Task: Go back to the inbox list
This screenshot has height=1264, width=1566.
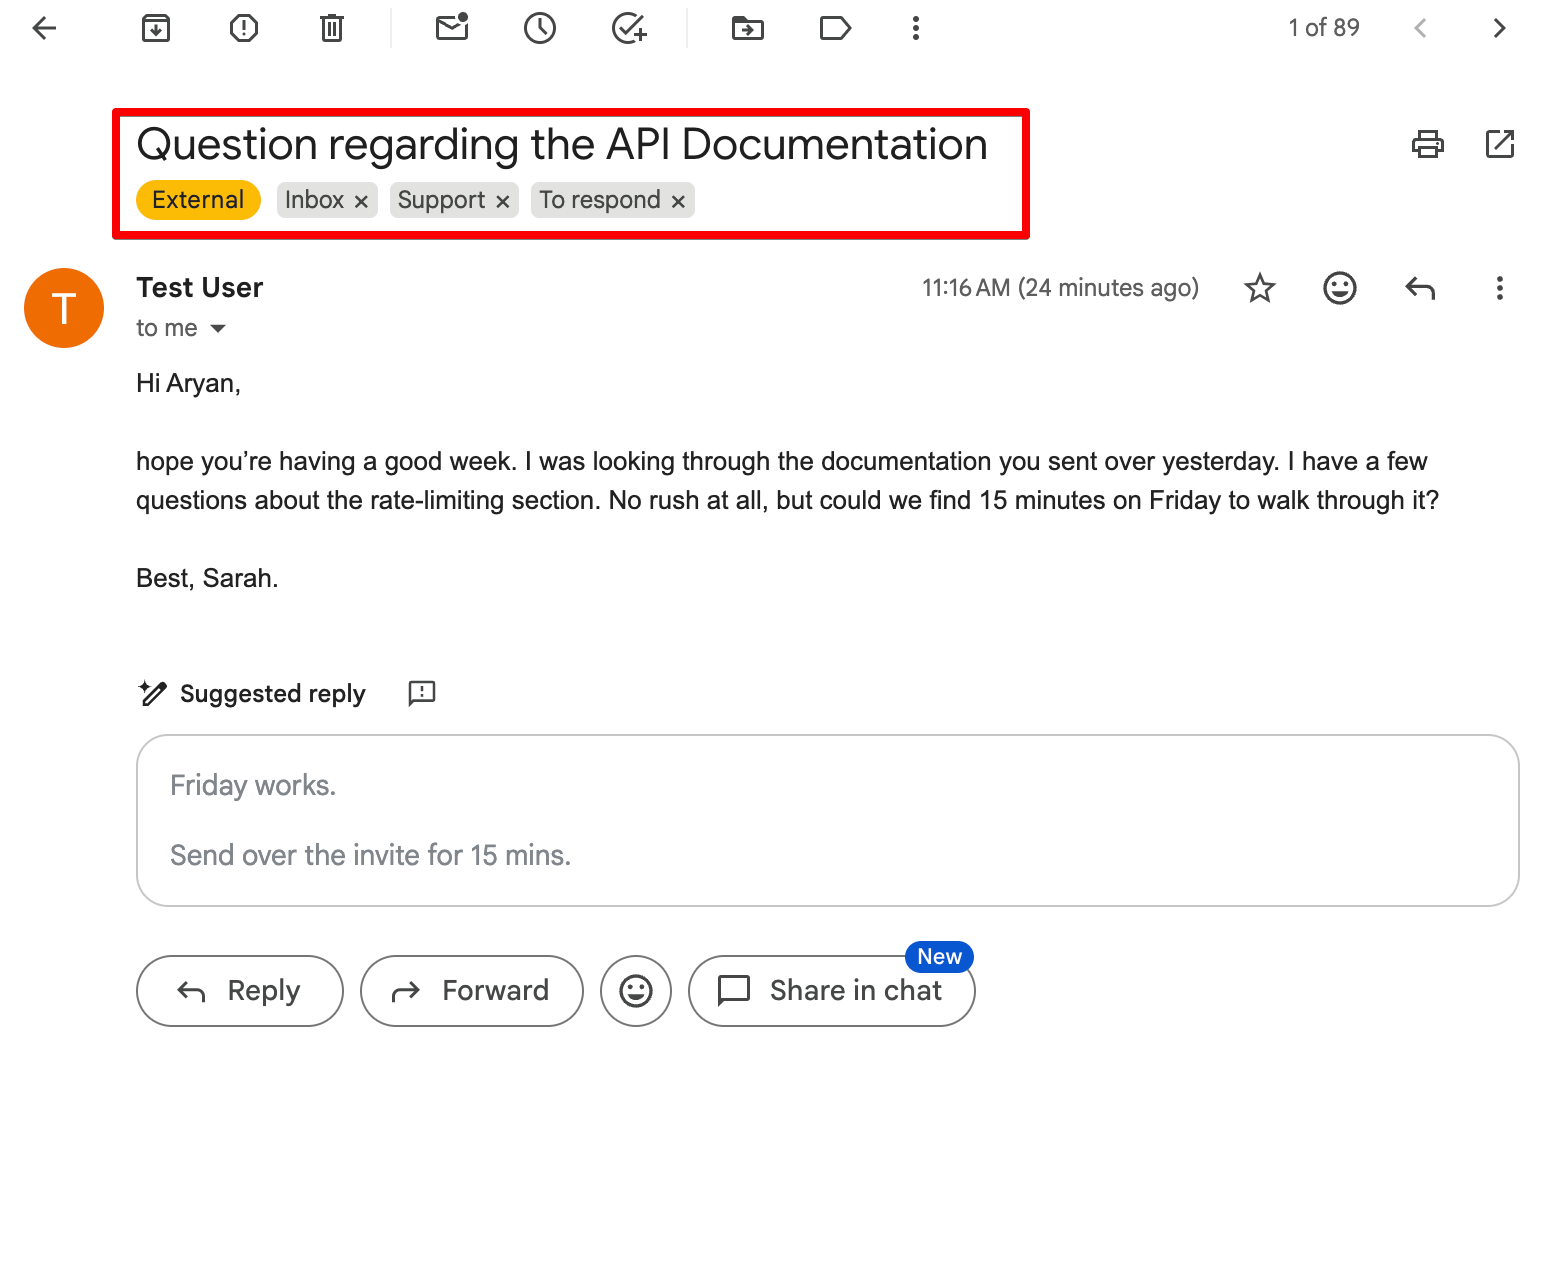Action: tap(44, 28)
